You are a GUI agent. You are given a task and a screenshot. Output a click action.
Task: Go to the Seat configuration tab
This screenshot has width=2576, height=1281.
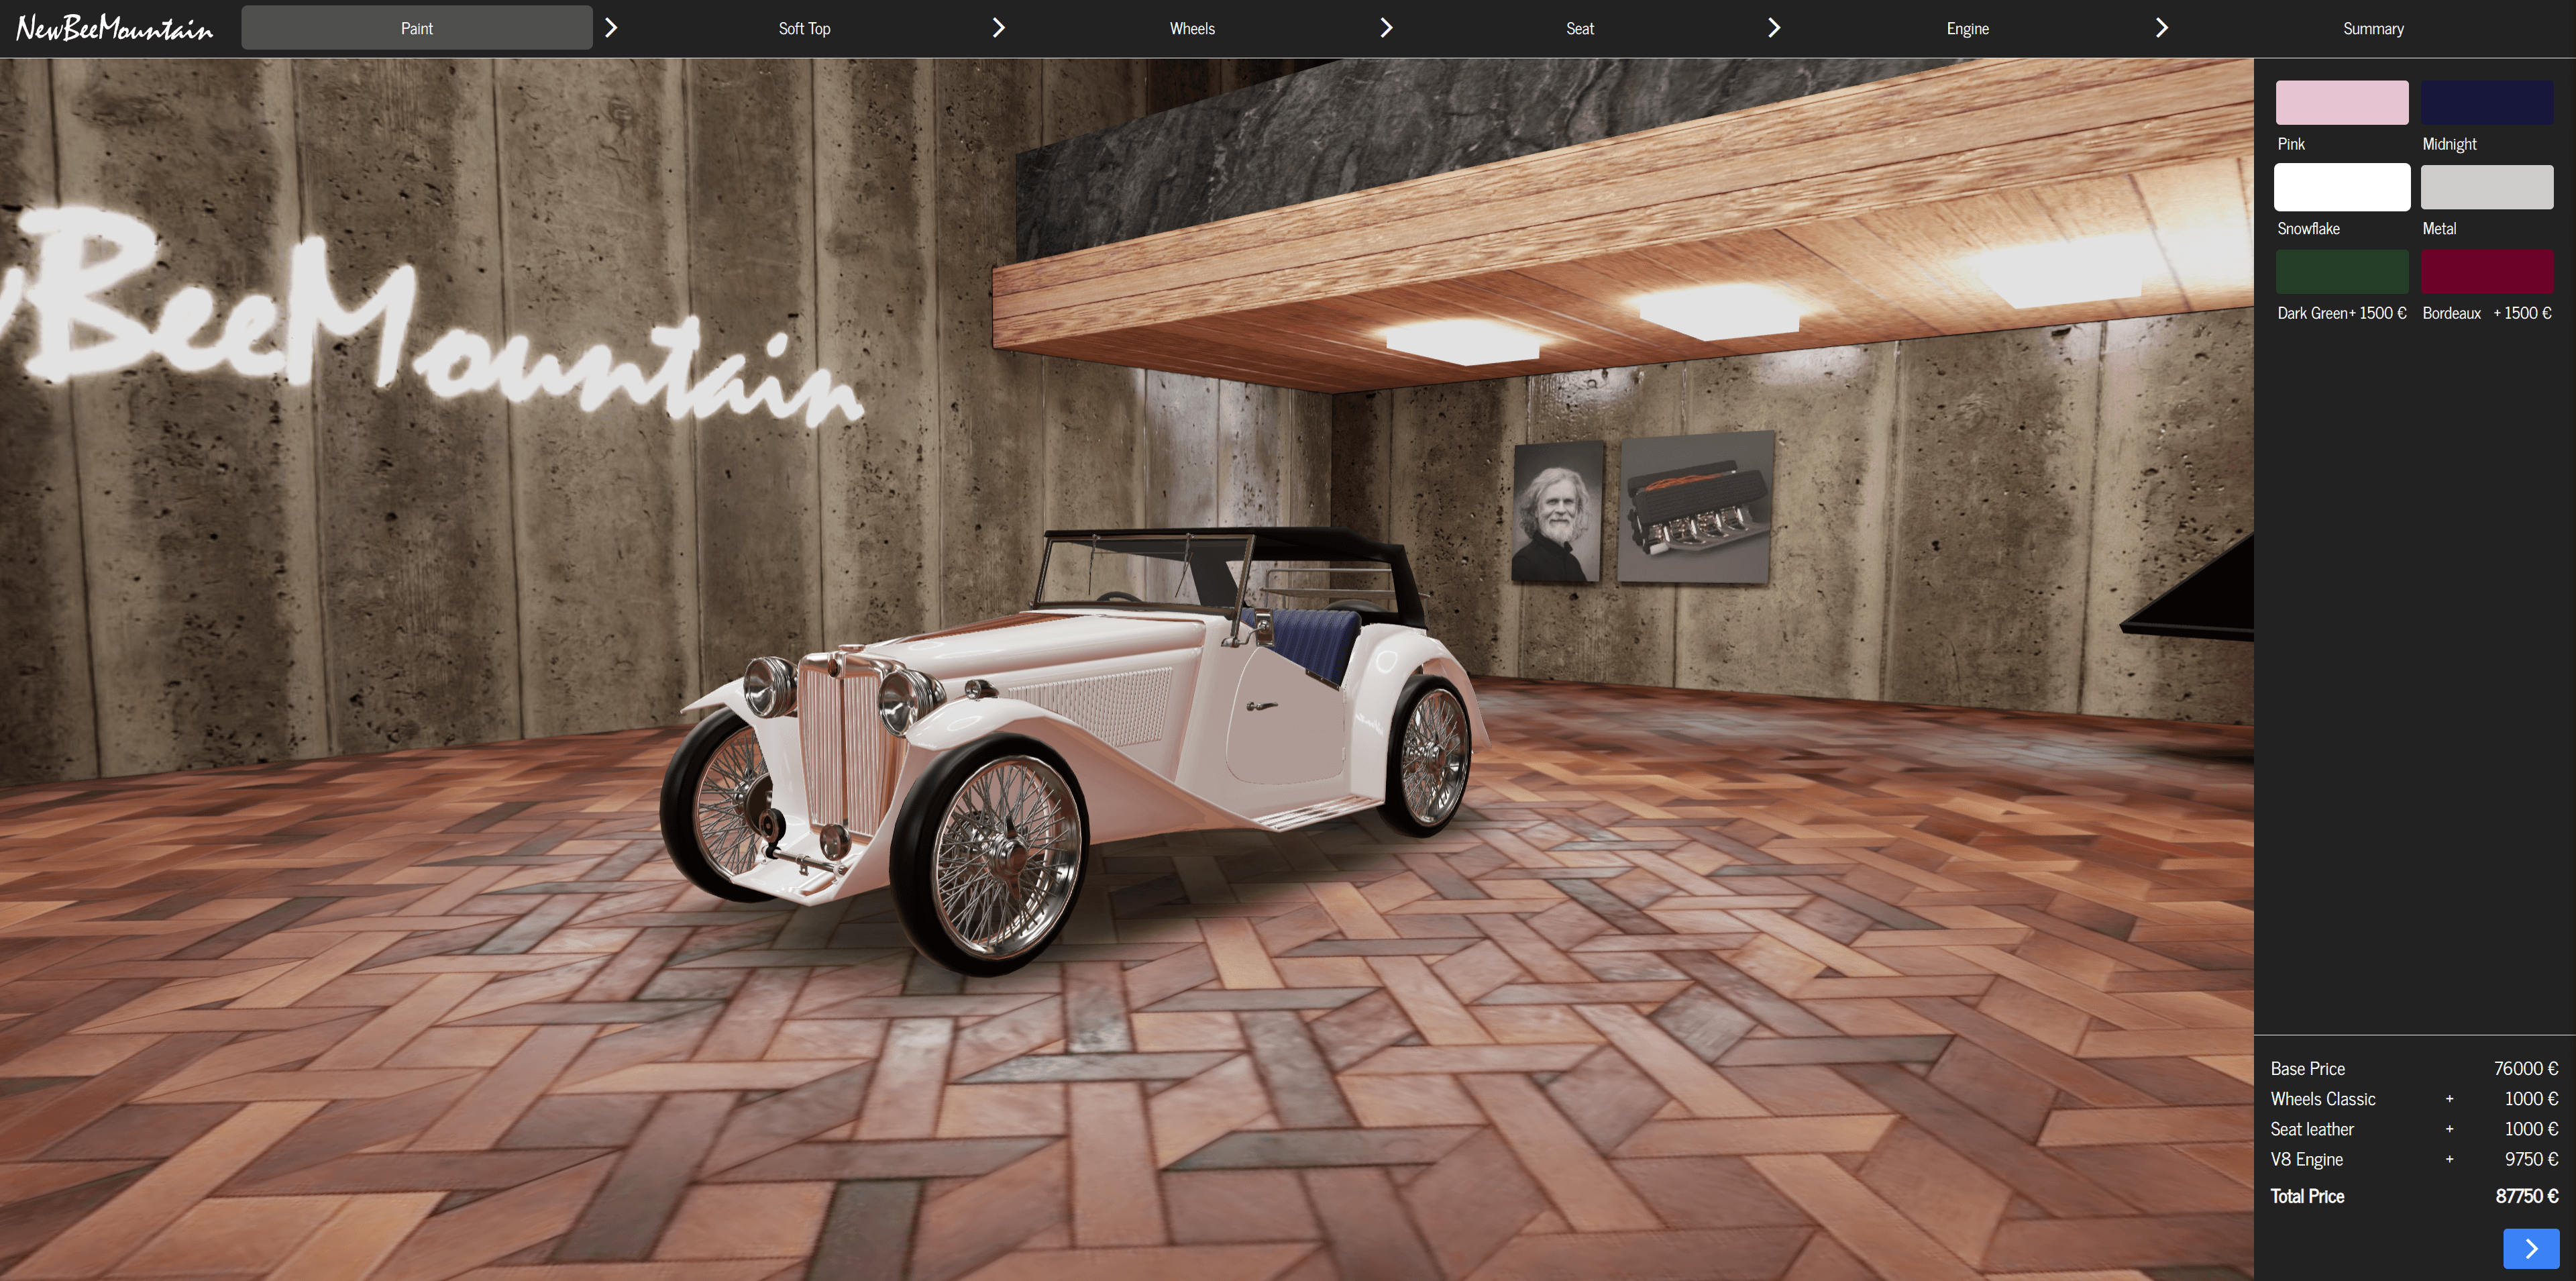(x=1579, y=28)
